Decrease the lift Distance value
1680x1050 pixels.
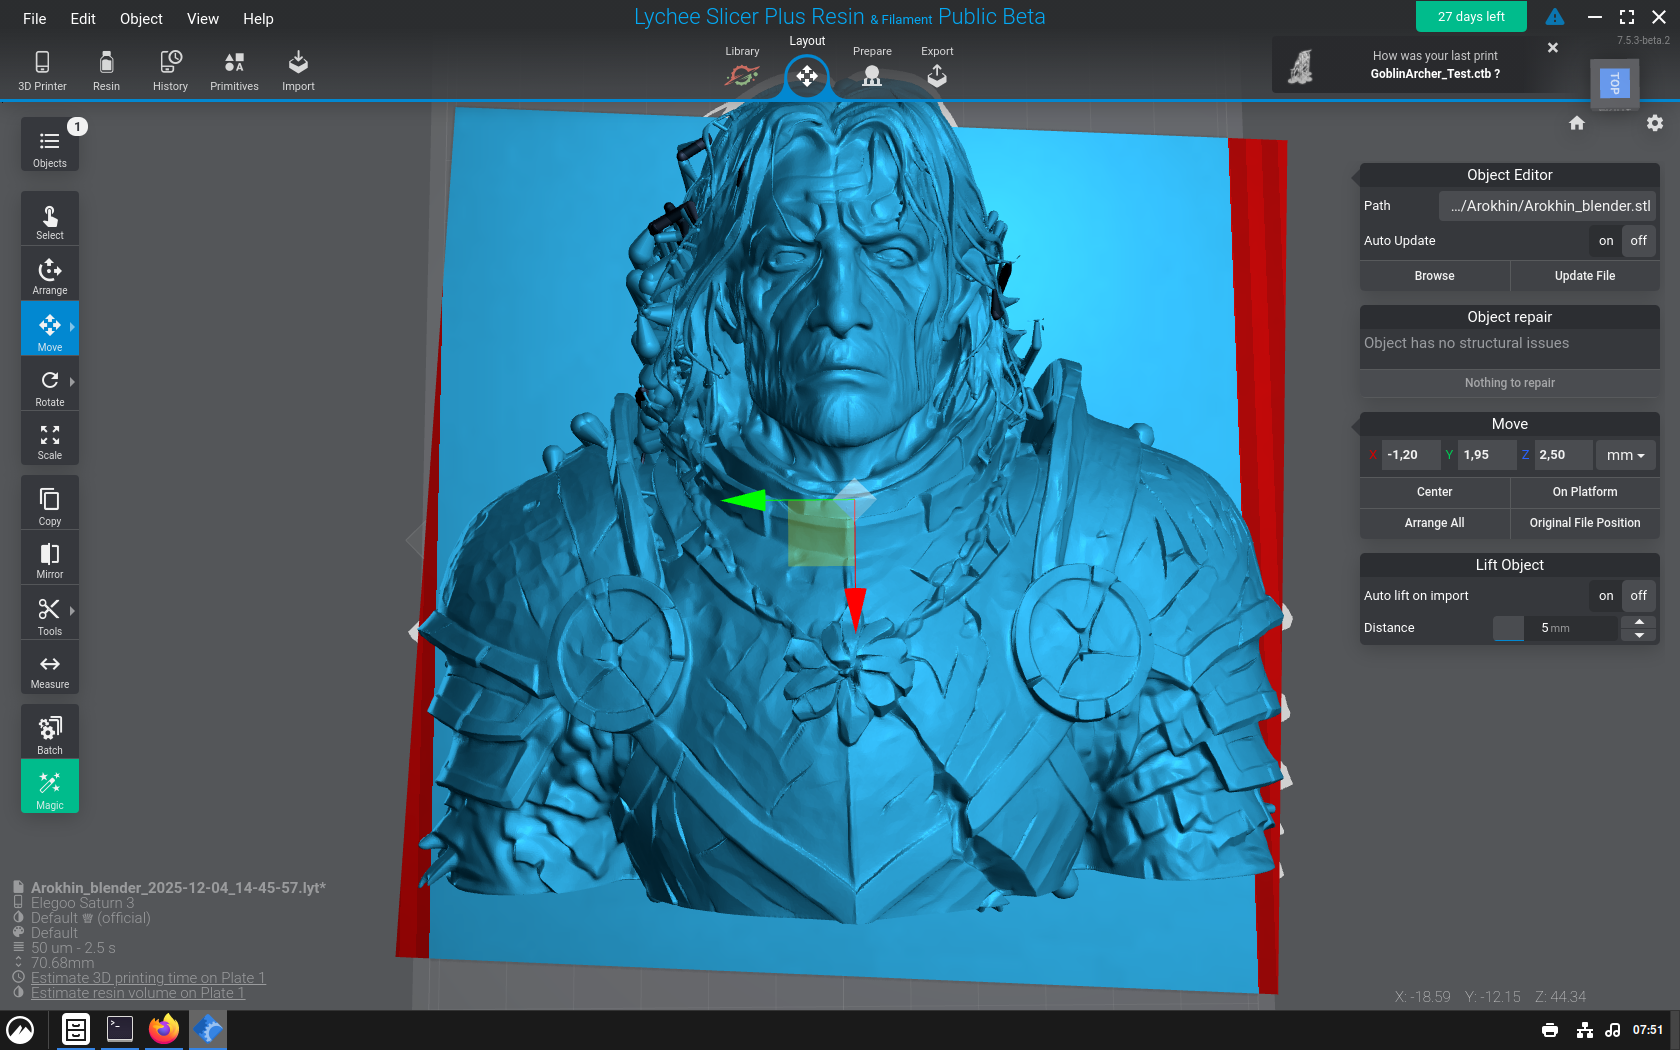[1639, 635]
